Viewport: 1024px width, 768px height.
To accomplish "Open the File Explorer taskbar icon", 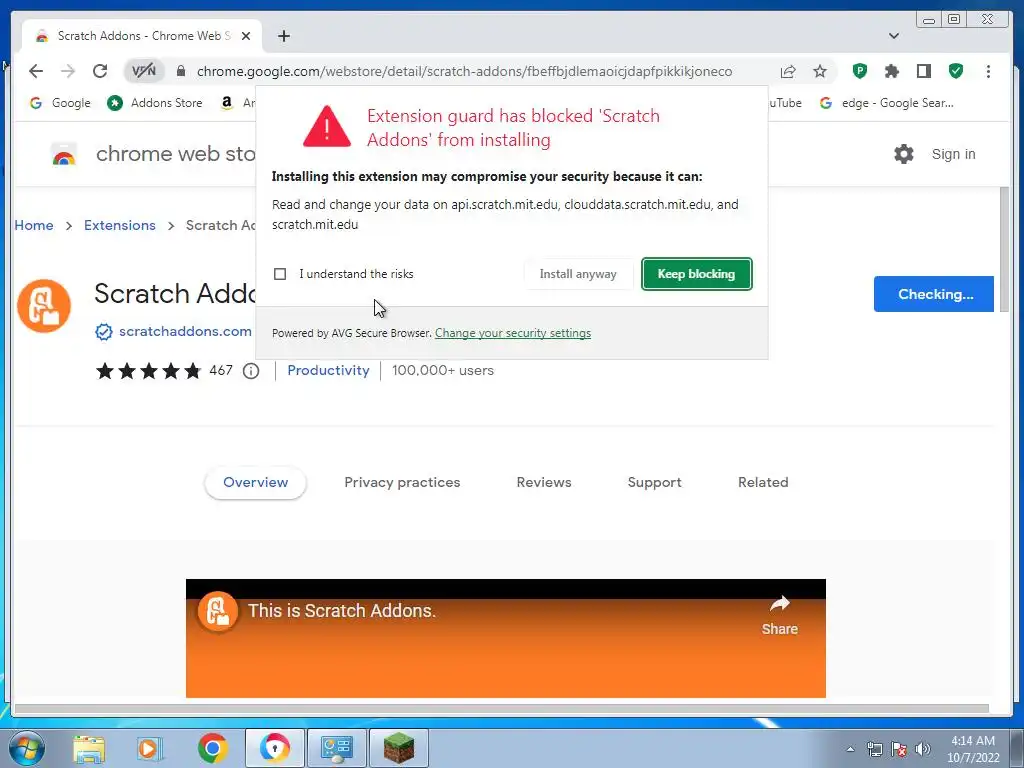I will (x=89, y=748).
